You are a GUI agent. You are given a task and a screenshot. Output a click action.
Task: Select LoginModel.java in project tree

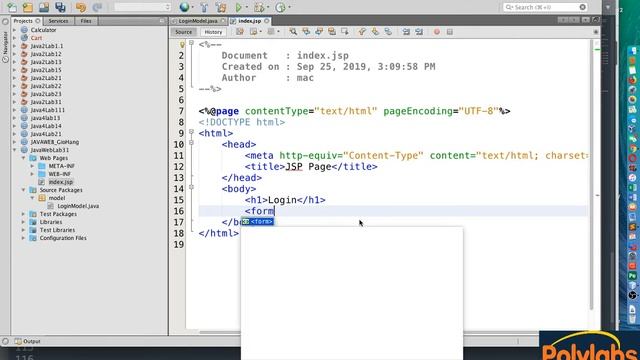click(x=78, y=206)
